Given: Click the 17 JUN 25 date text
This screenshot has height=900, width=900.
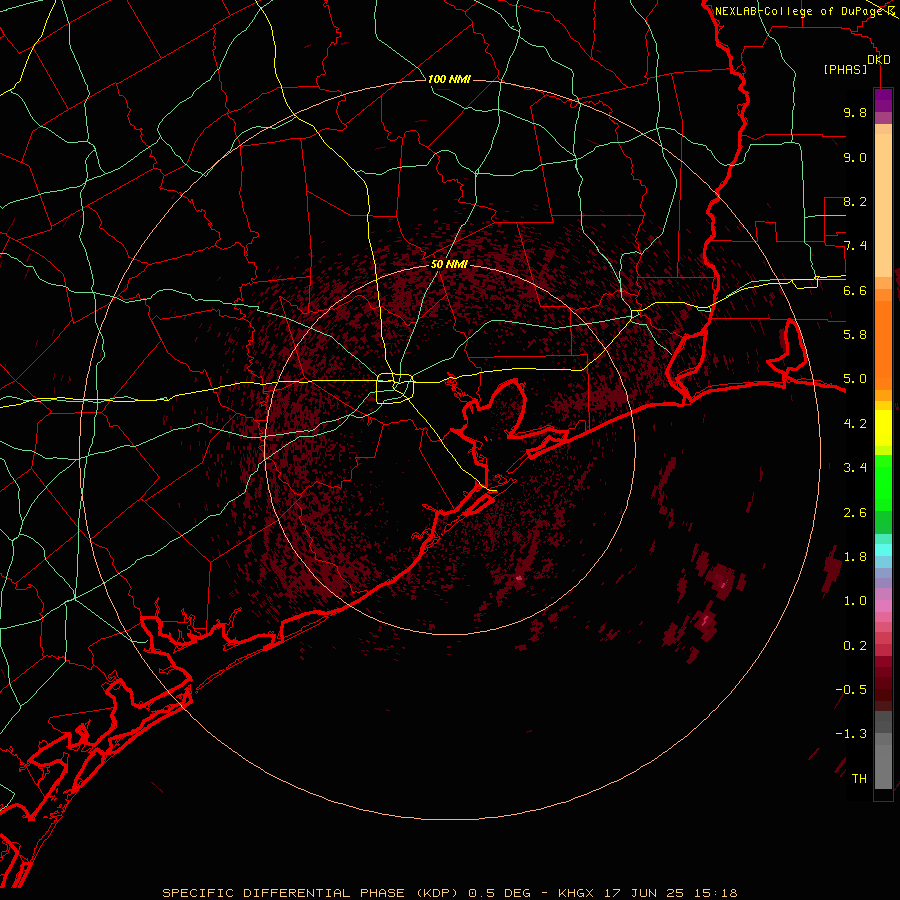Looking at the screenshot, I should click(x=642, y=893).
